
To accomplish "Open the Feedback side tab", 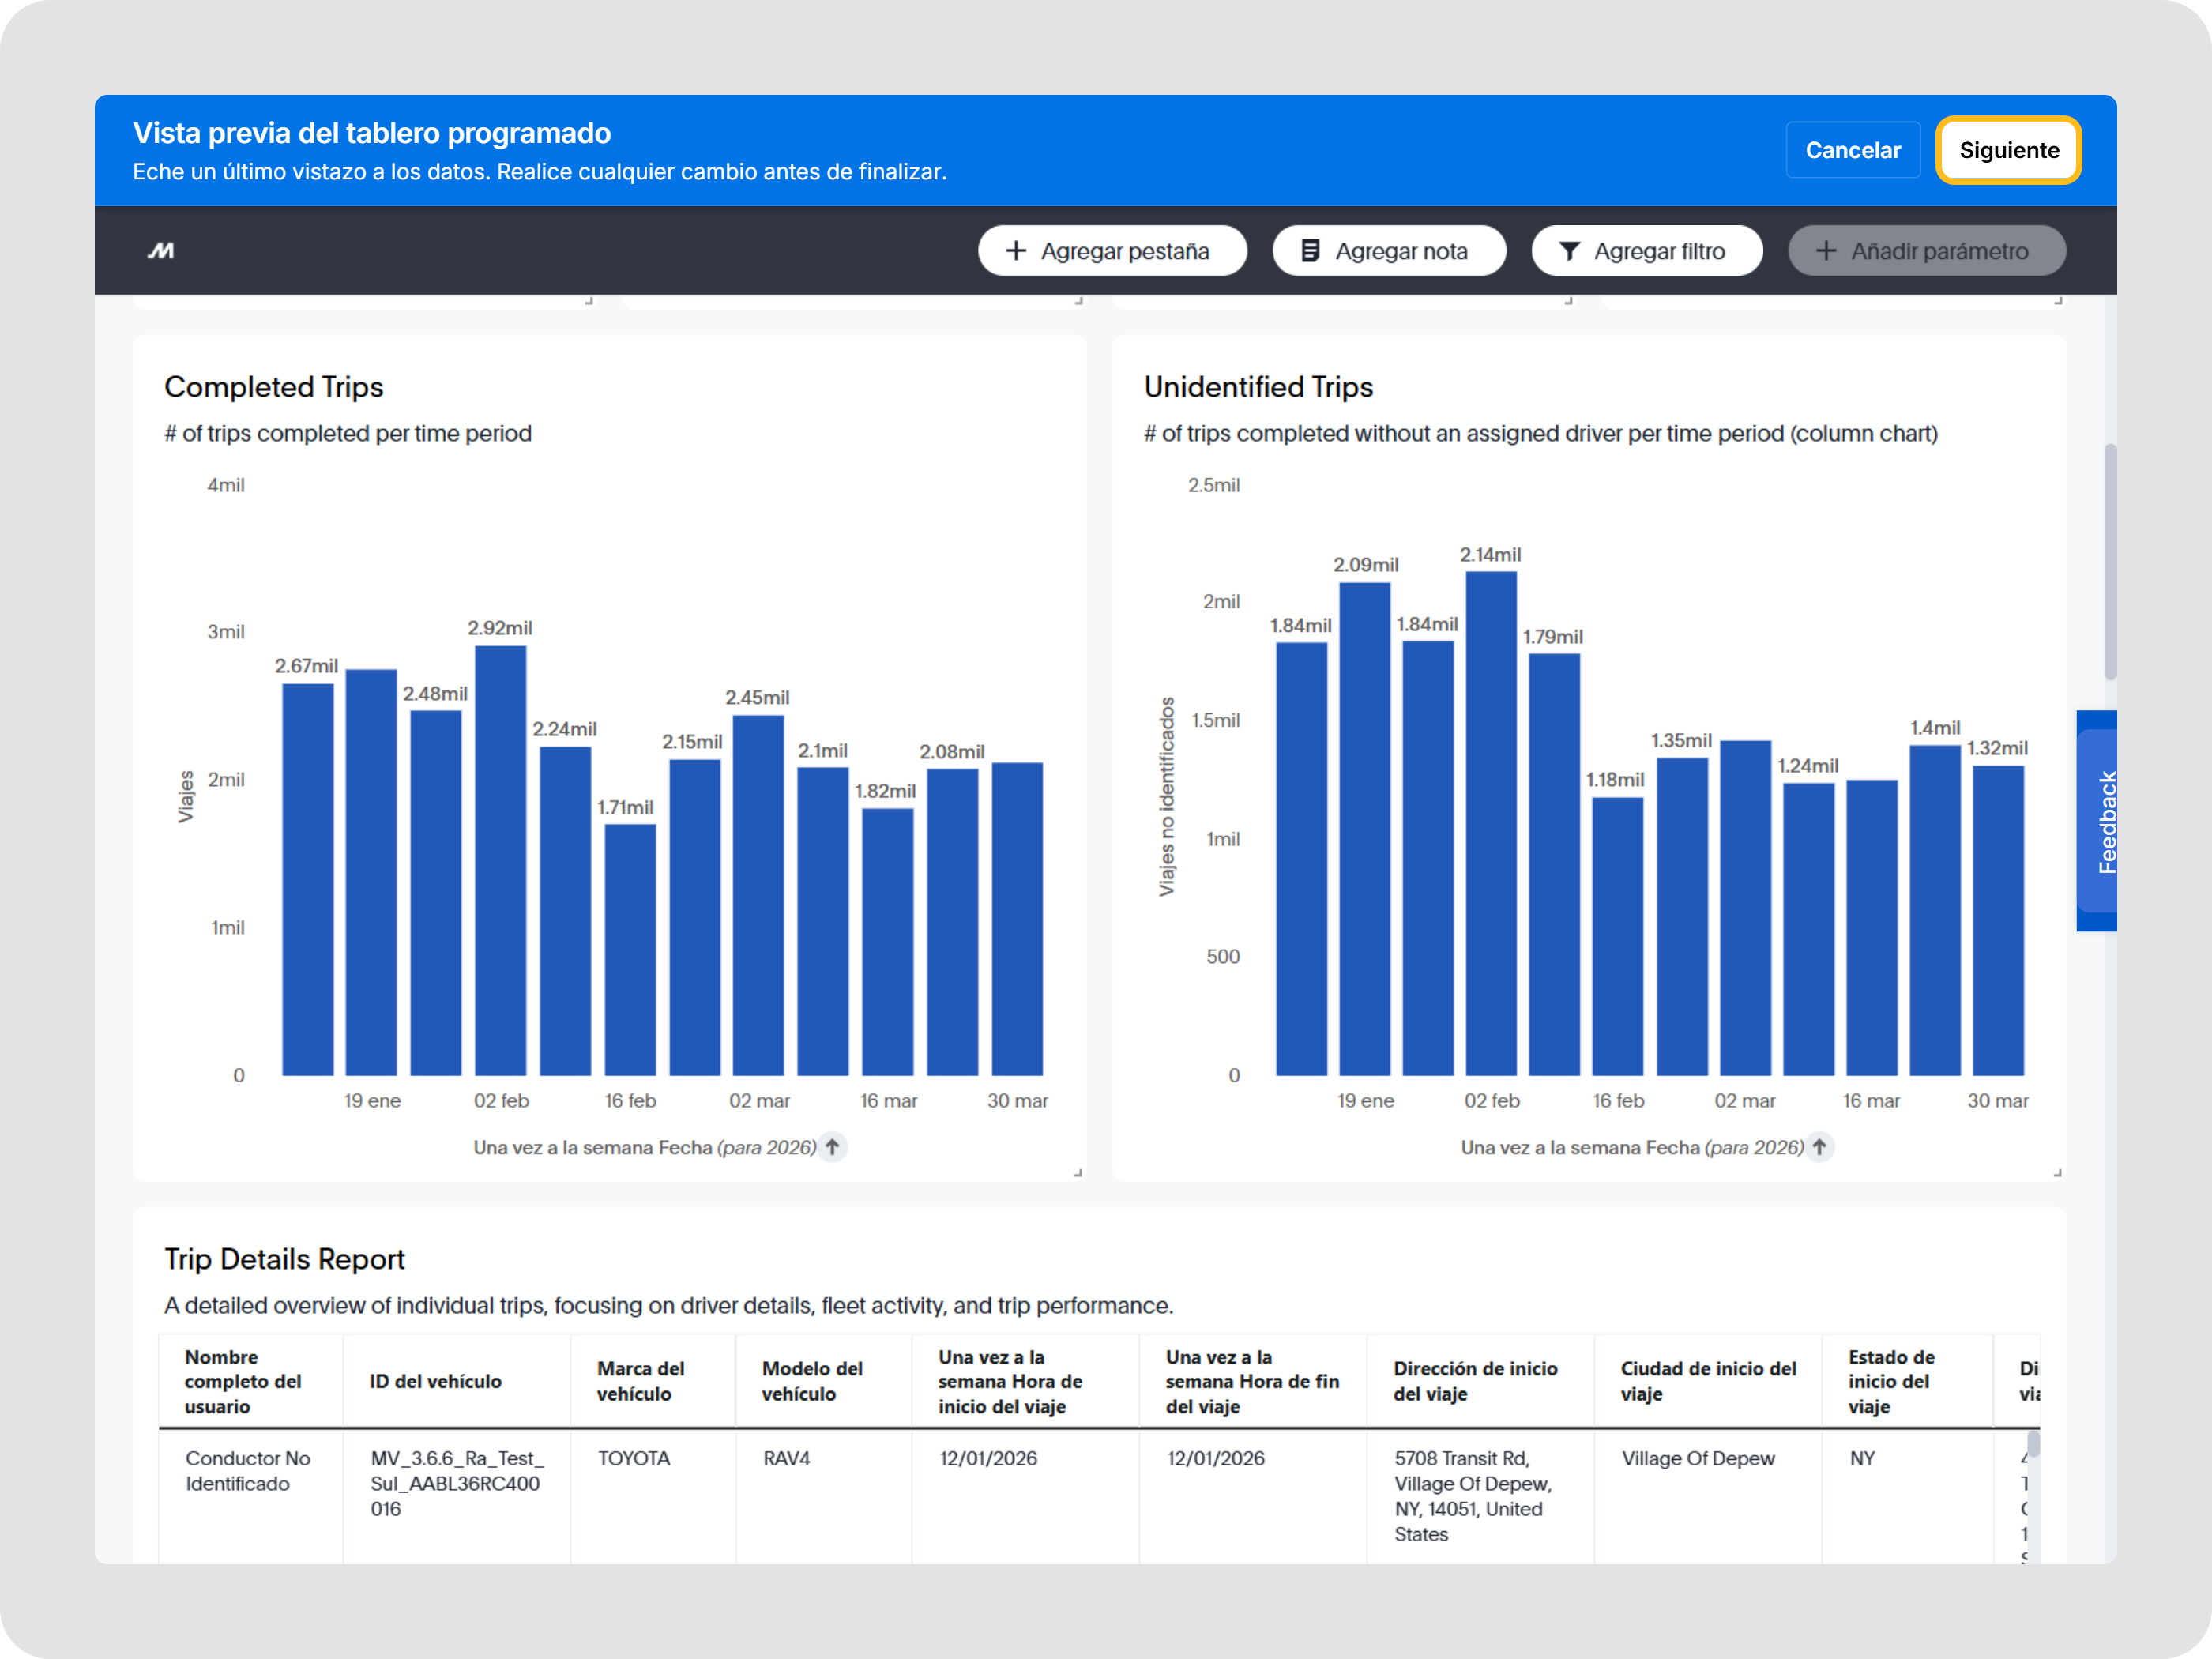I will pos(2099,821).
